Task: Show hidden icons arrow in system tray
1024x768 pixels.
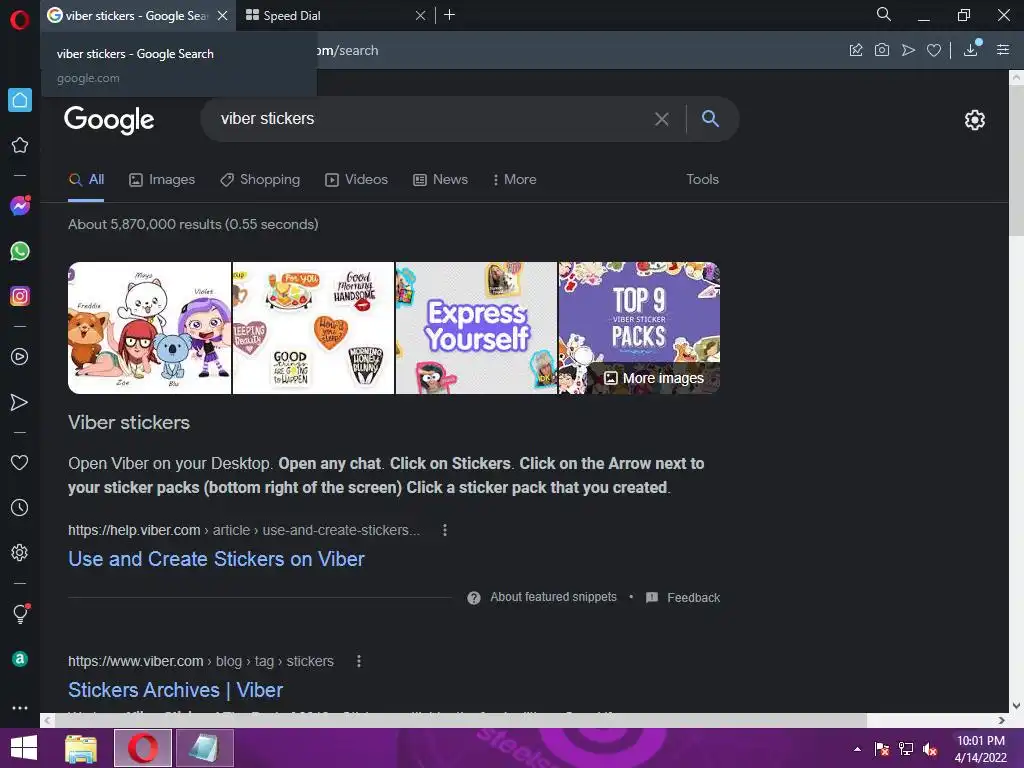Action: 857,749
